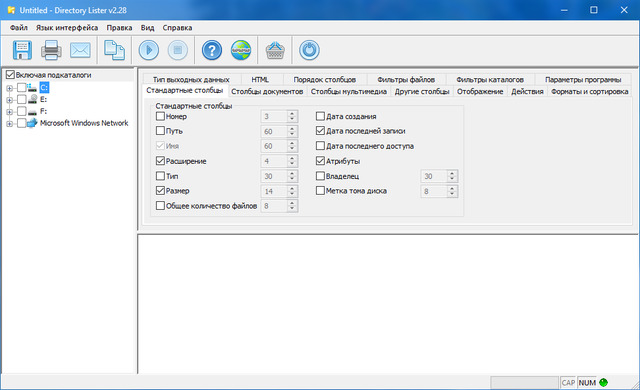Expand the C: drive tree node
Viewport: 640px width, 390px height.
click(9, 88)
